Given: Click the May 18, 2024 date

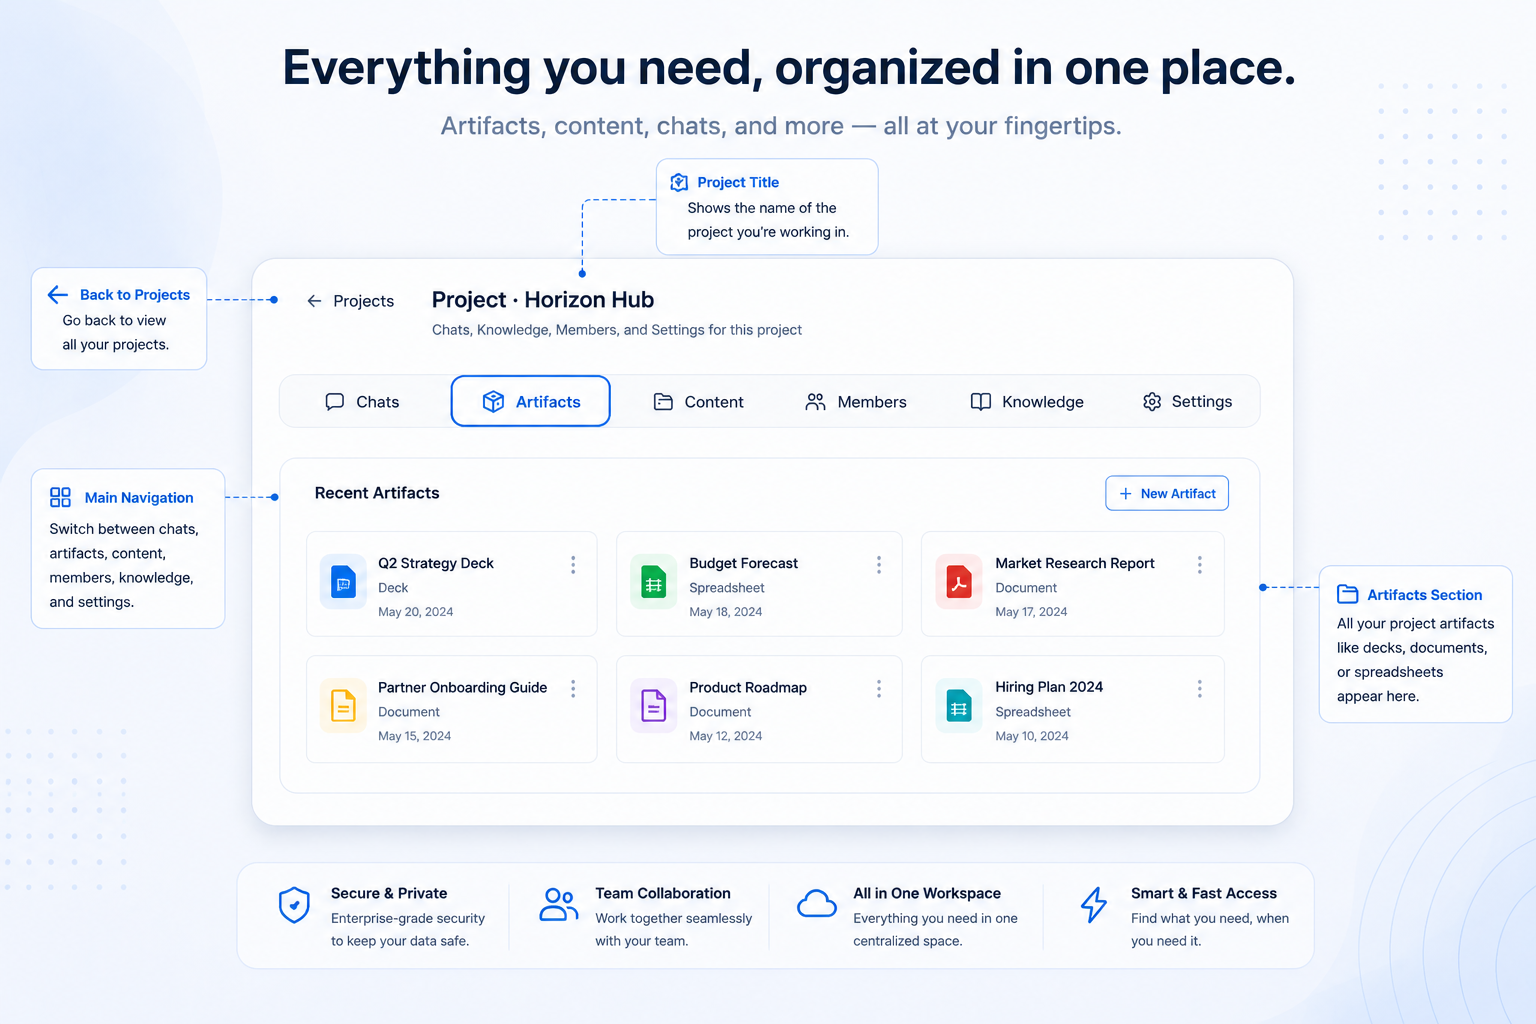Looking at the screenshot, I should [726, 612].
